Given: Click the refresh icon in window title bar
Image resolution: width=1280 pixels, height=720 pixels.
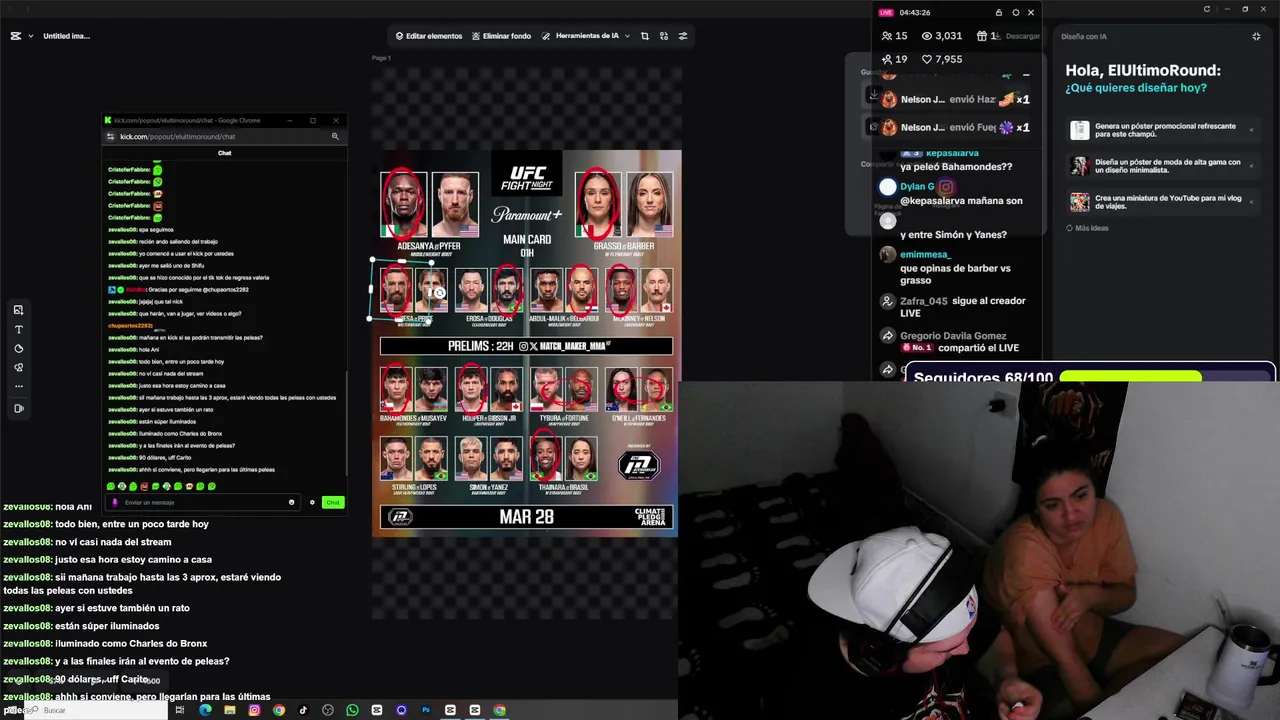Looking at the screenshot, I should (x=1207, y=9).
